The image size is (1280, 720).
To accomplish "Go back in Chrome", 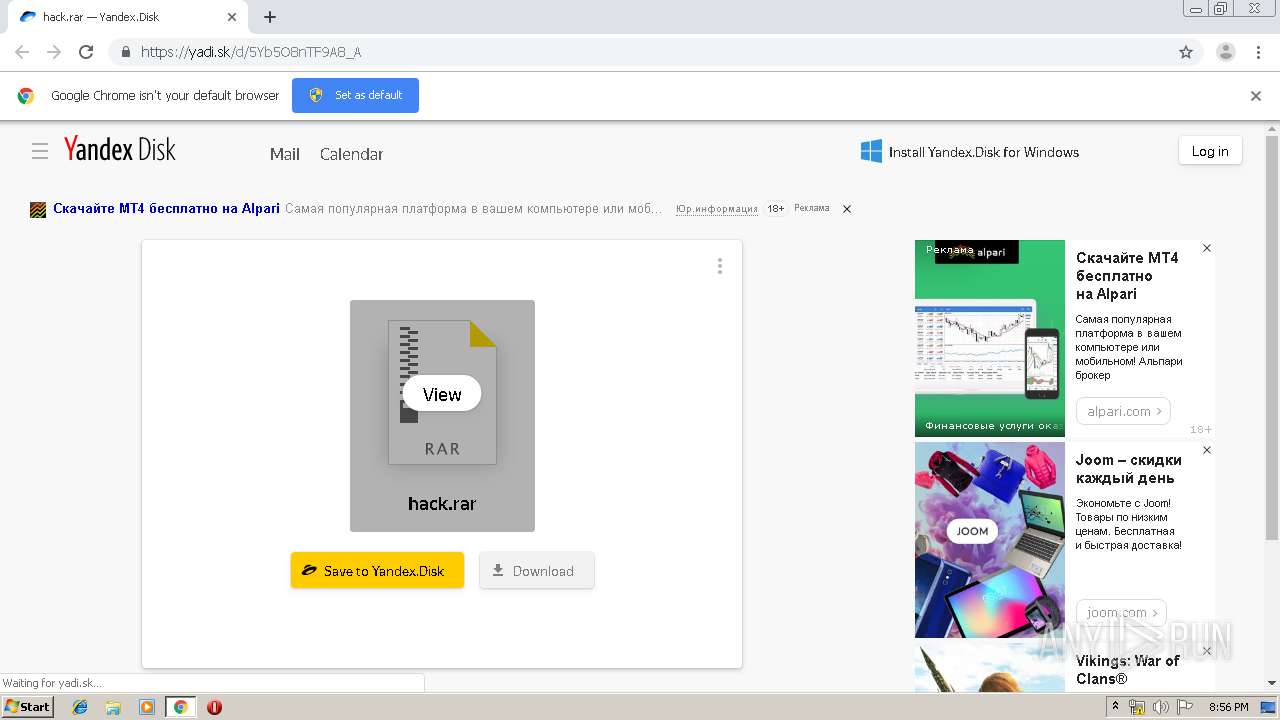I will [x=22, y=52].
